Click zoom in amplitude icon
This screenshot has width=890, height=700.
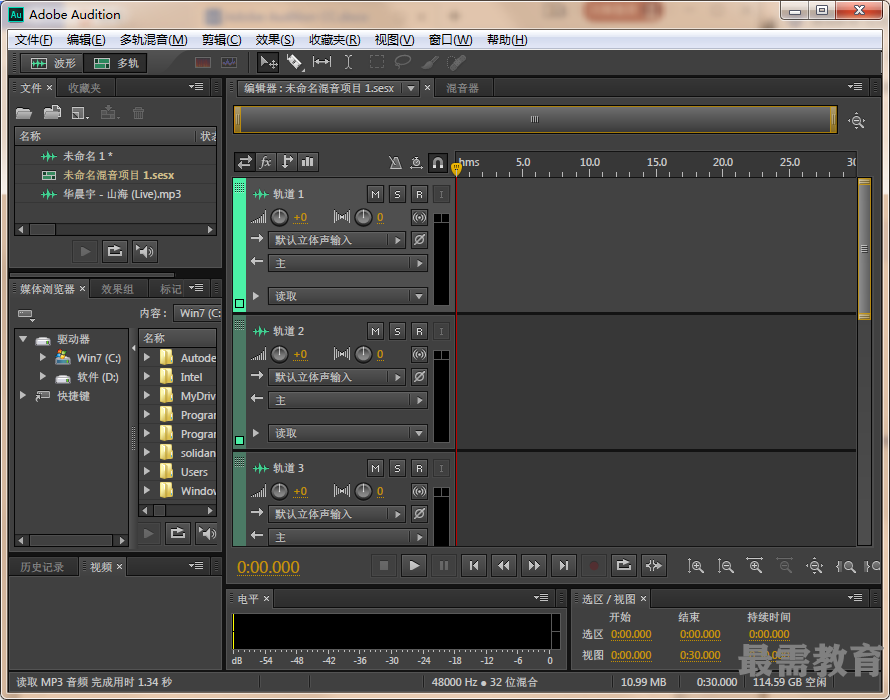[695, 566]
